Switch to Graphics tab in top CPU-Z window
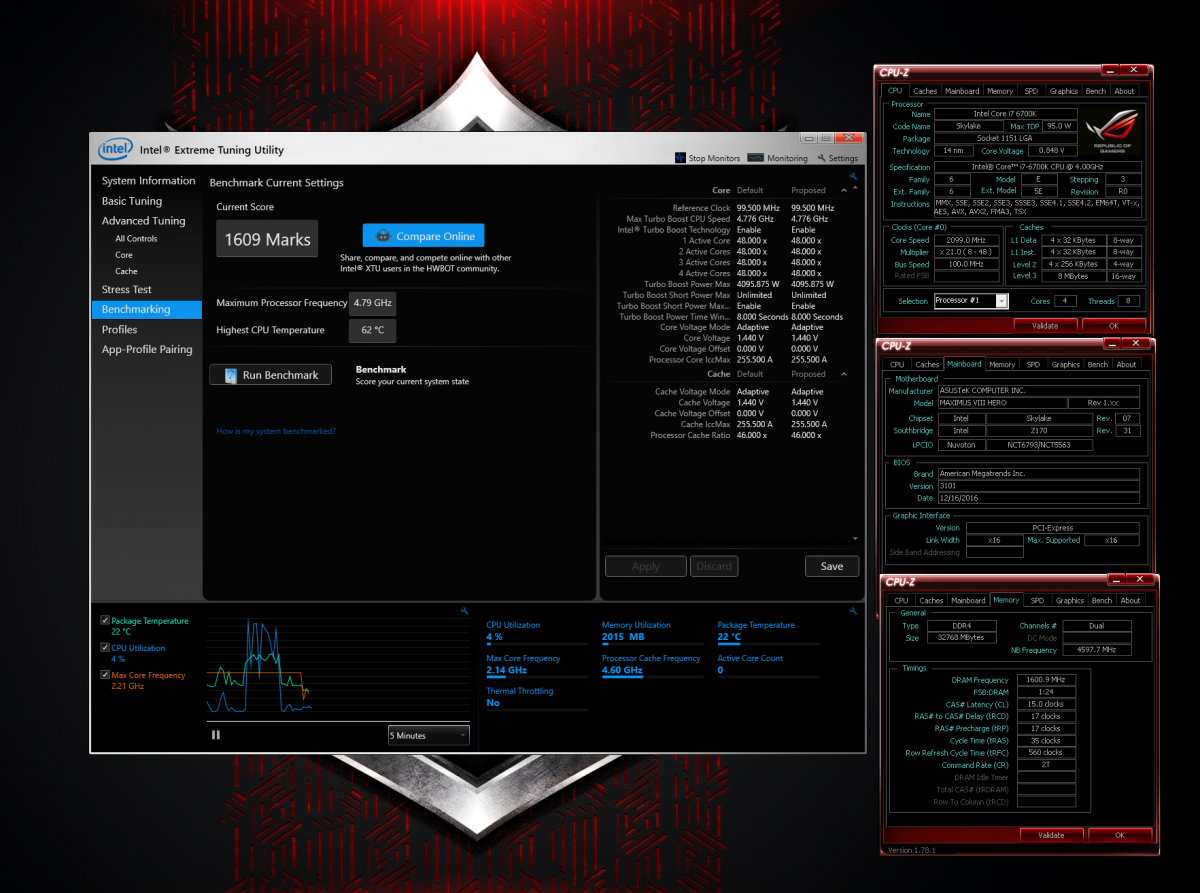The height and width of the screenshot is (893, 1200). click(x=1064, y=91)
